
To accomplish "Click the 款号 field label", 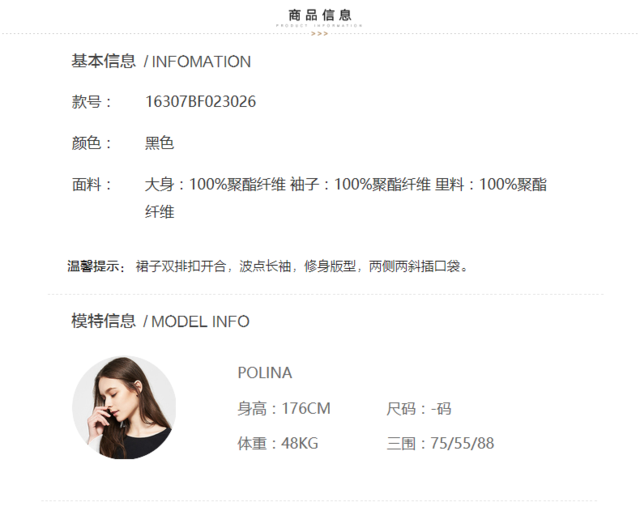I will 91,102.
